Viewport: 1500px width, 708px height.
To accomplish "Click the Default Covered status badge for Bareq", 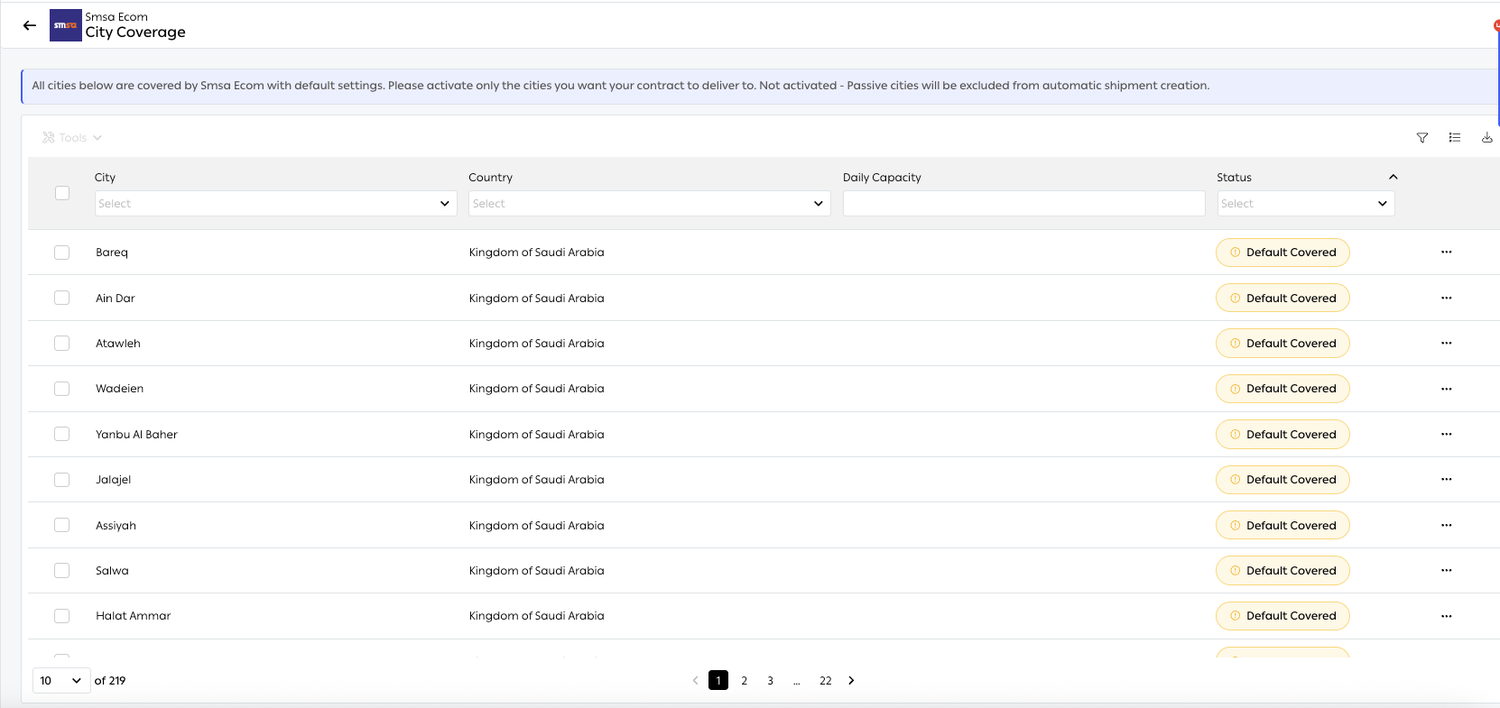I will tap(1283, 252).
